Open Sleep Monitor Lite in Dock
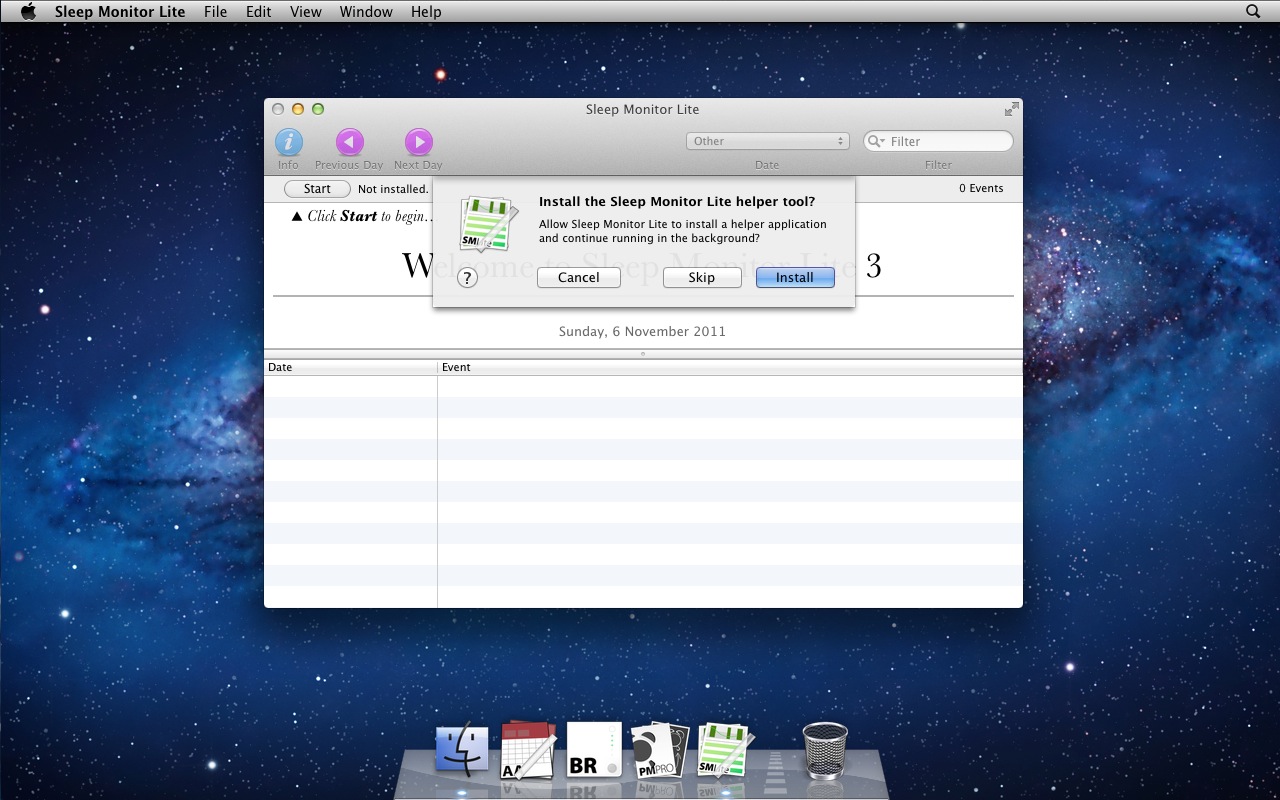The height and width of the screenshot is (800, 1280). pyautogui.click(x=725, y=750)
